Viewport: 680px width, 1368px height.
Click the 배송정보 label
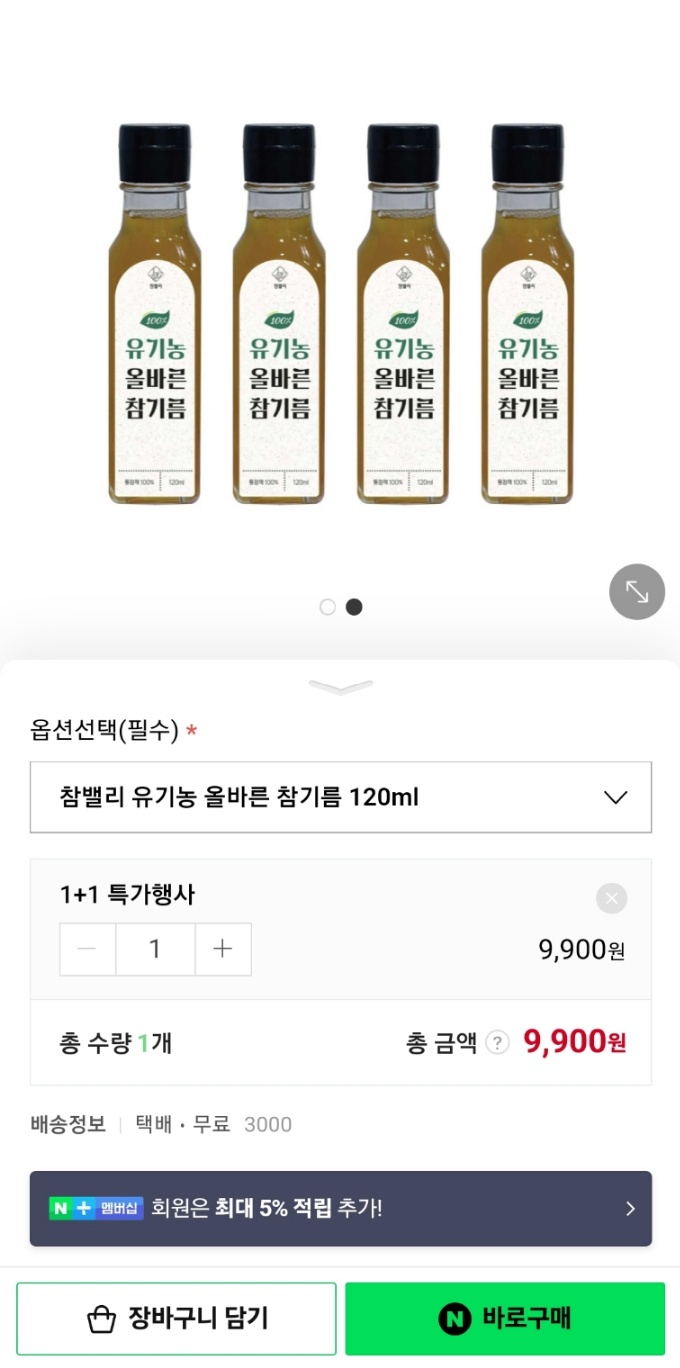click(67, 1124)
